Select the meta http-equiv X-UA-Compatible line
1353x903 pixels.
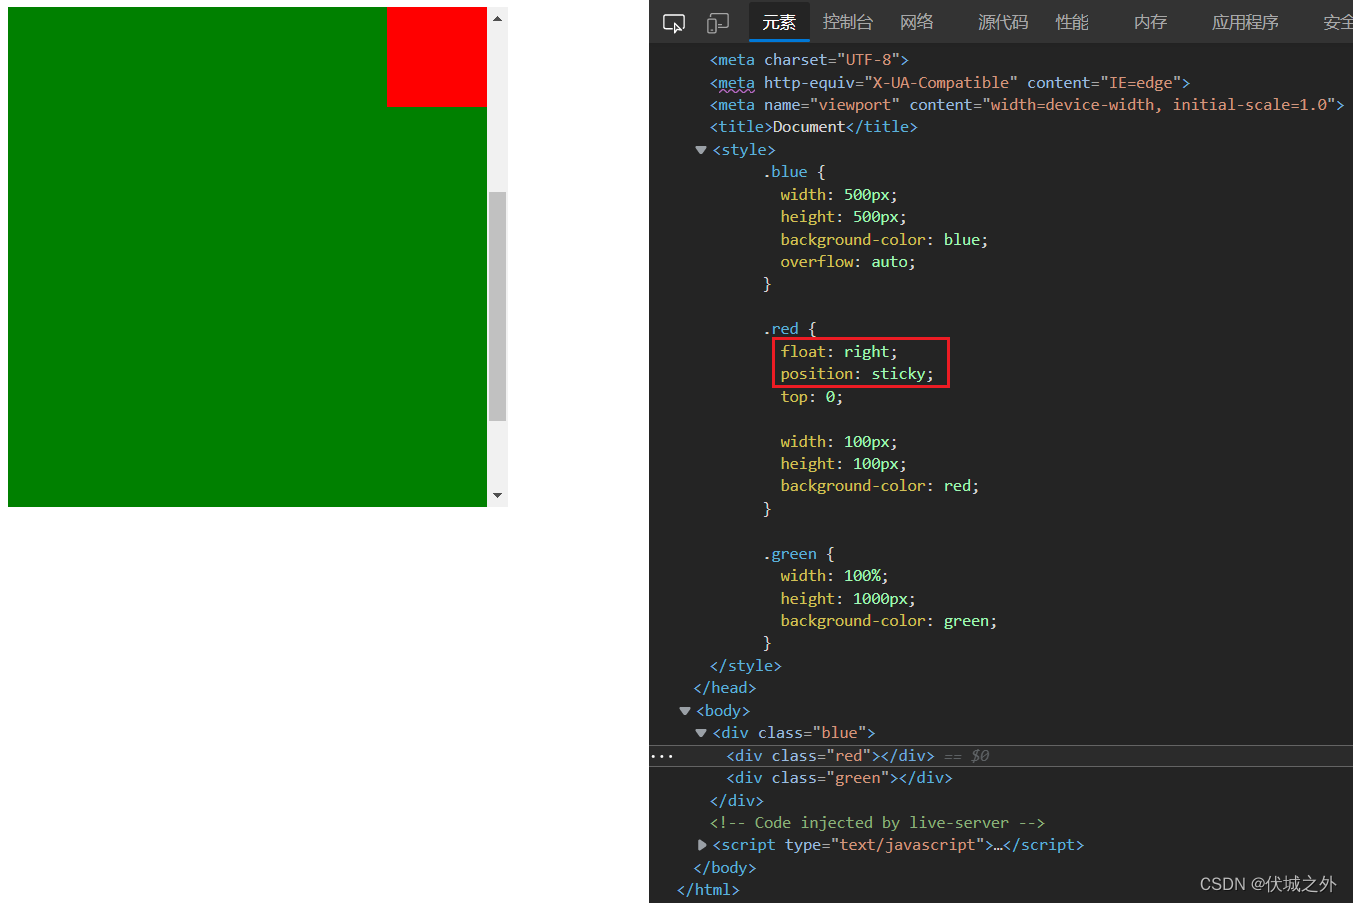(950, 83)
